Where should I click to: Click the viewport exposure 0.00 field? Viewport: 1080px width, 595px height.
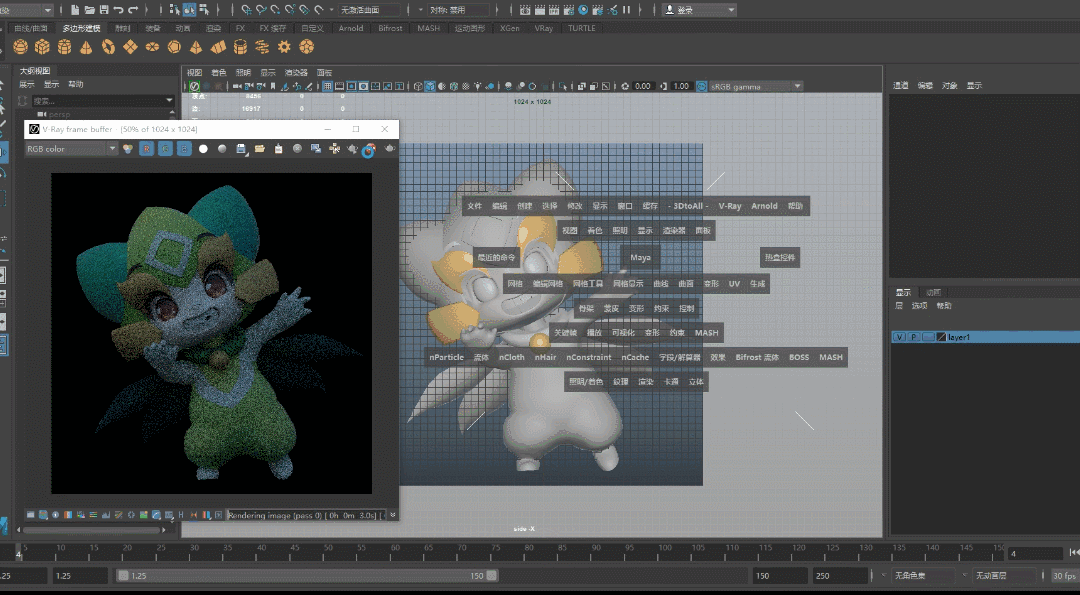pyautogui.click(x=643, y=86)
